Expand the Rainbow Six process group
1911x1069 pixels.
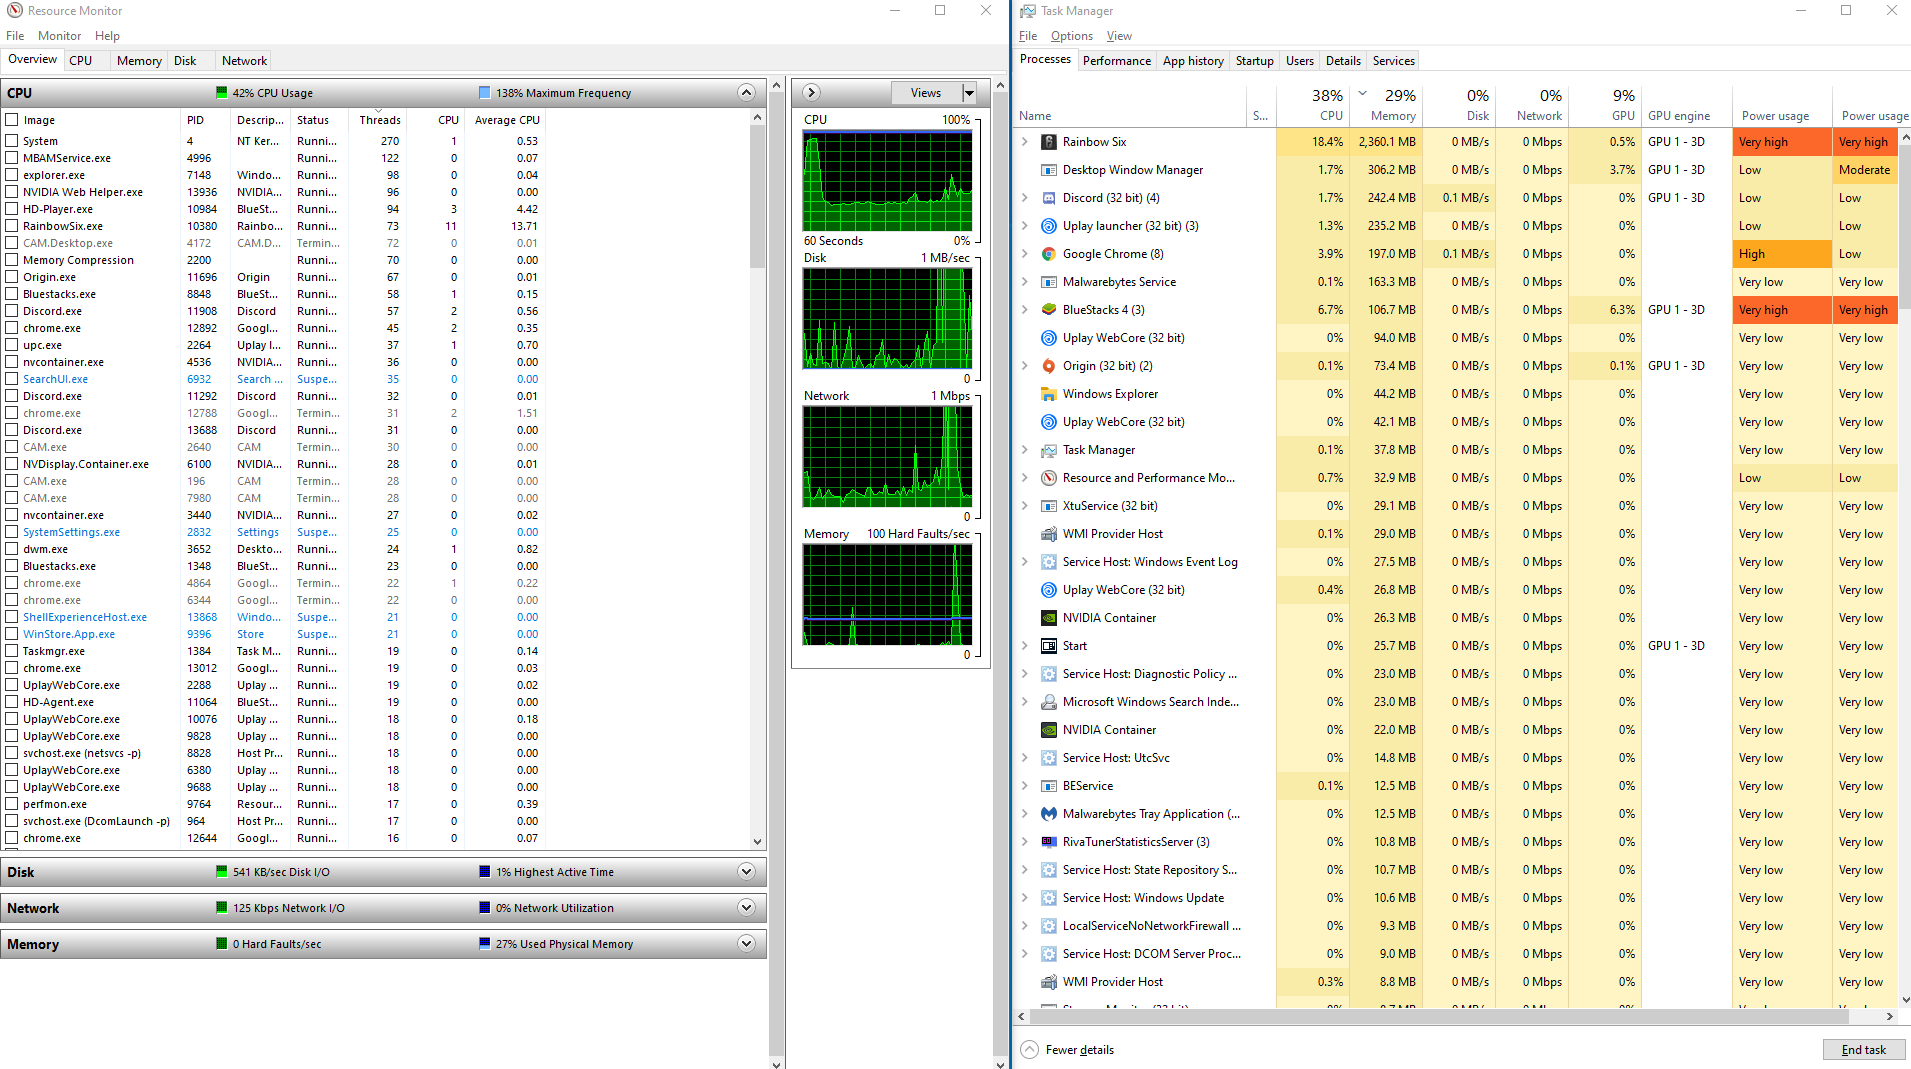pyautogui.click(x=1025, y=142)
